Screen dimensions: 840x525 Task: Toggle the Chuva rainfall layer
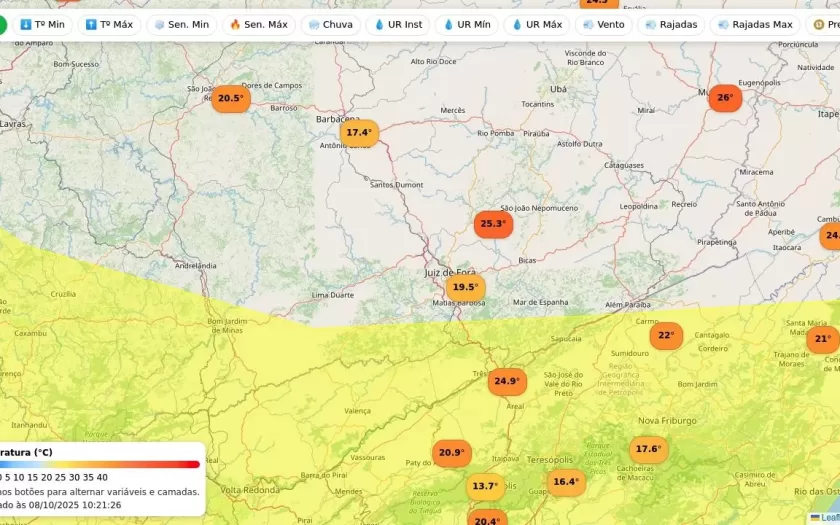pyautogui.click(x=330, y=24)
